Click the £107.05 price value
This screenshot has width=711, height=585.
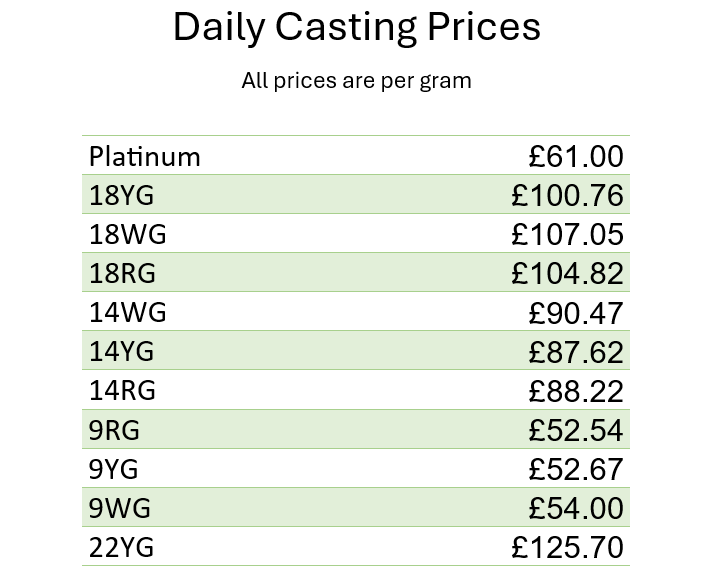(567, 235)
